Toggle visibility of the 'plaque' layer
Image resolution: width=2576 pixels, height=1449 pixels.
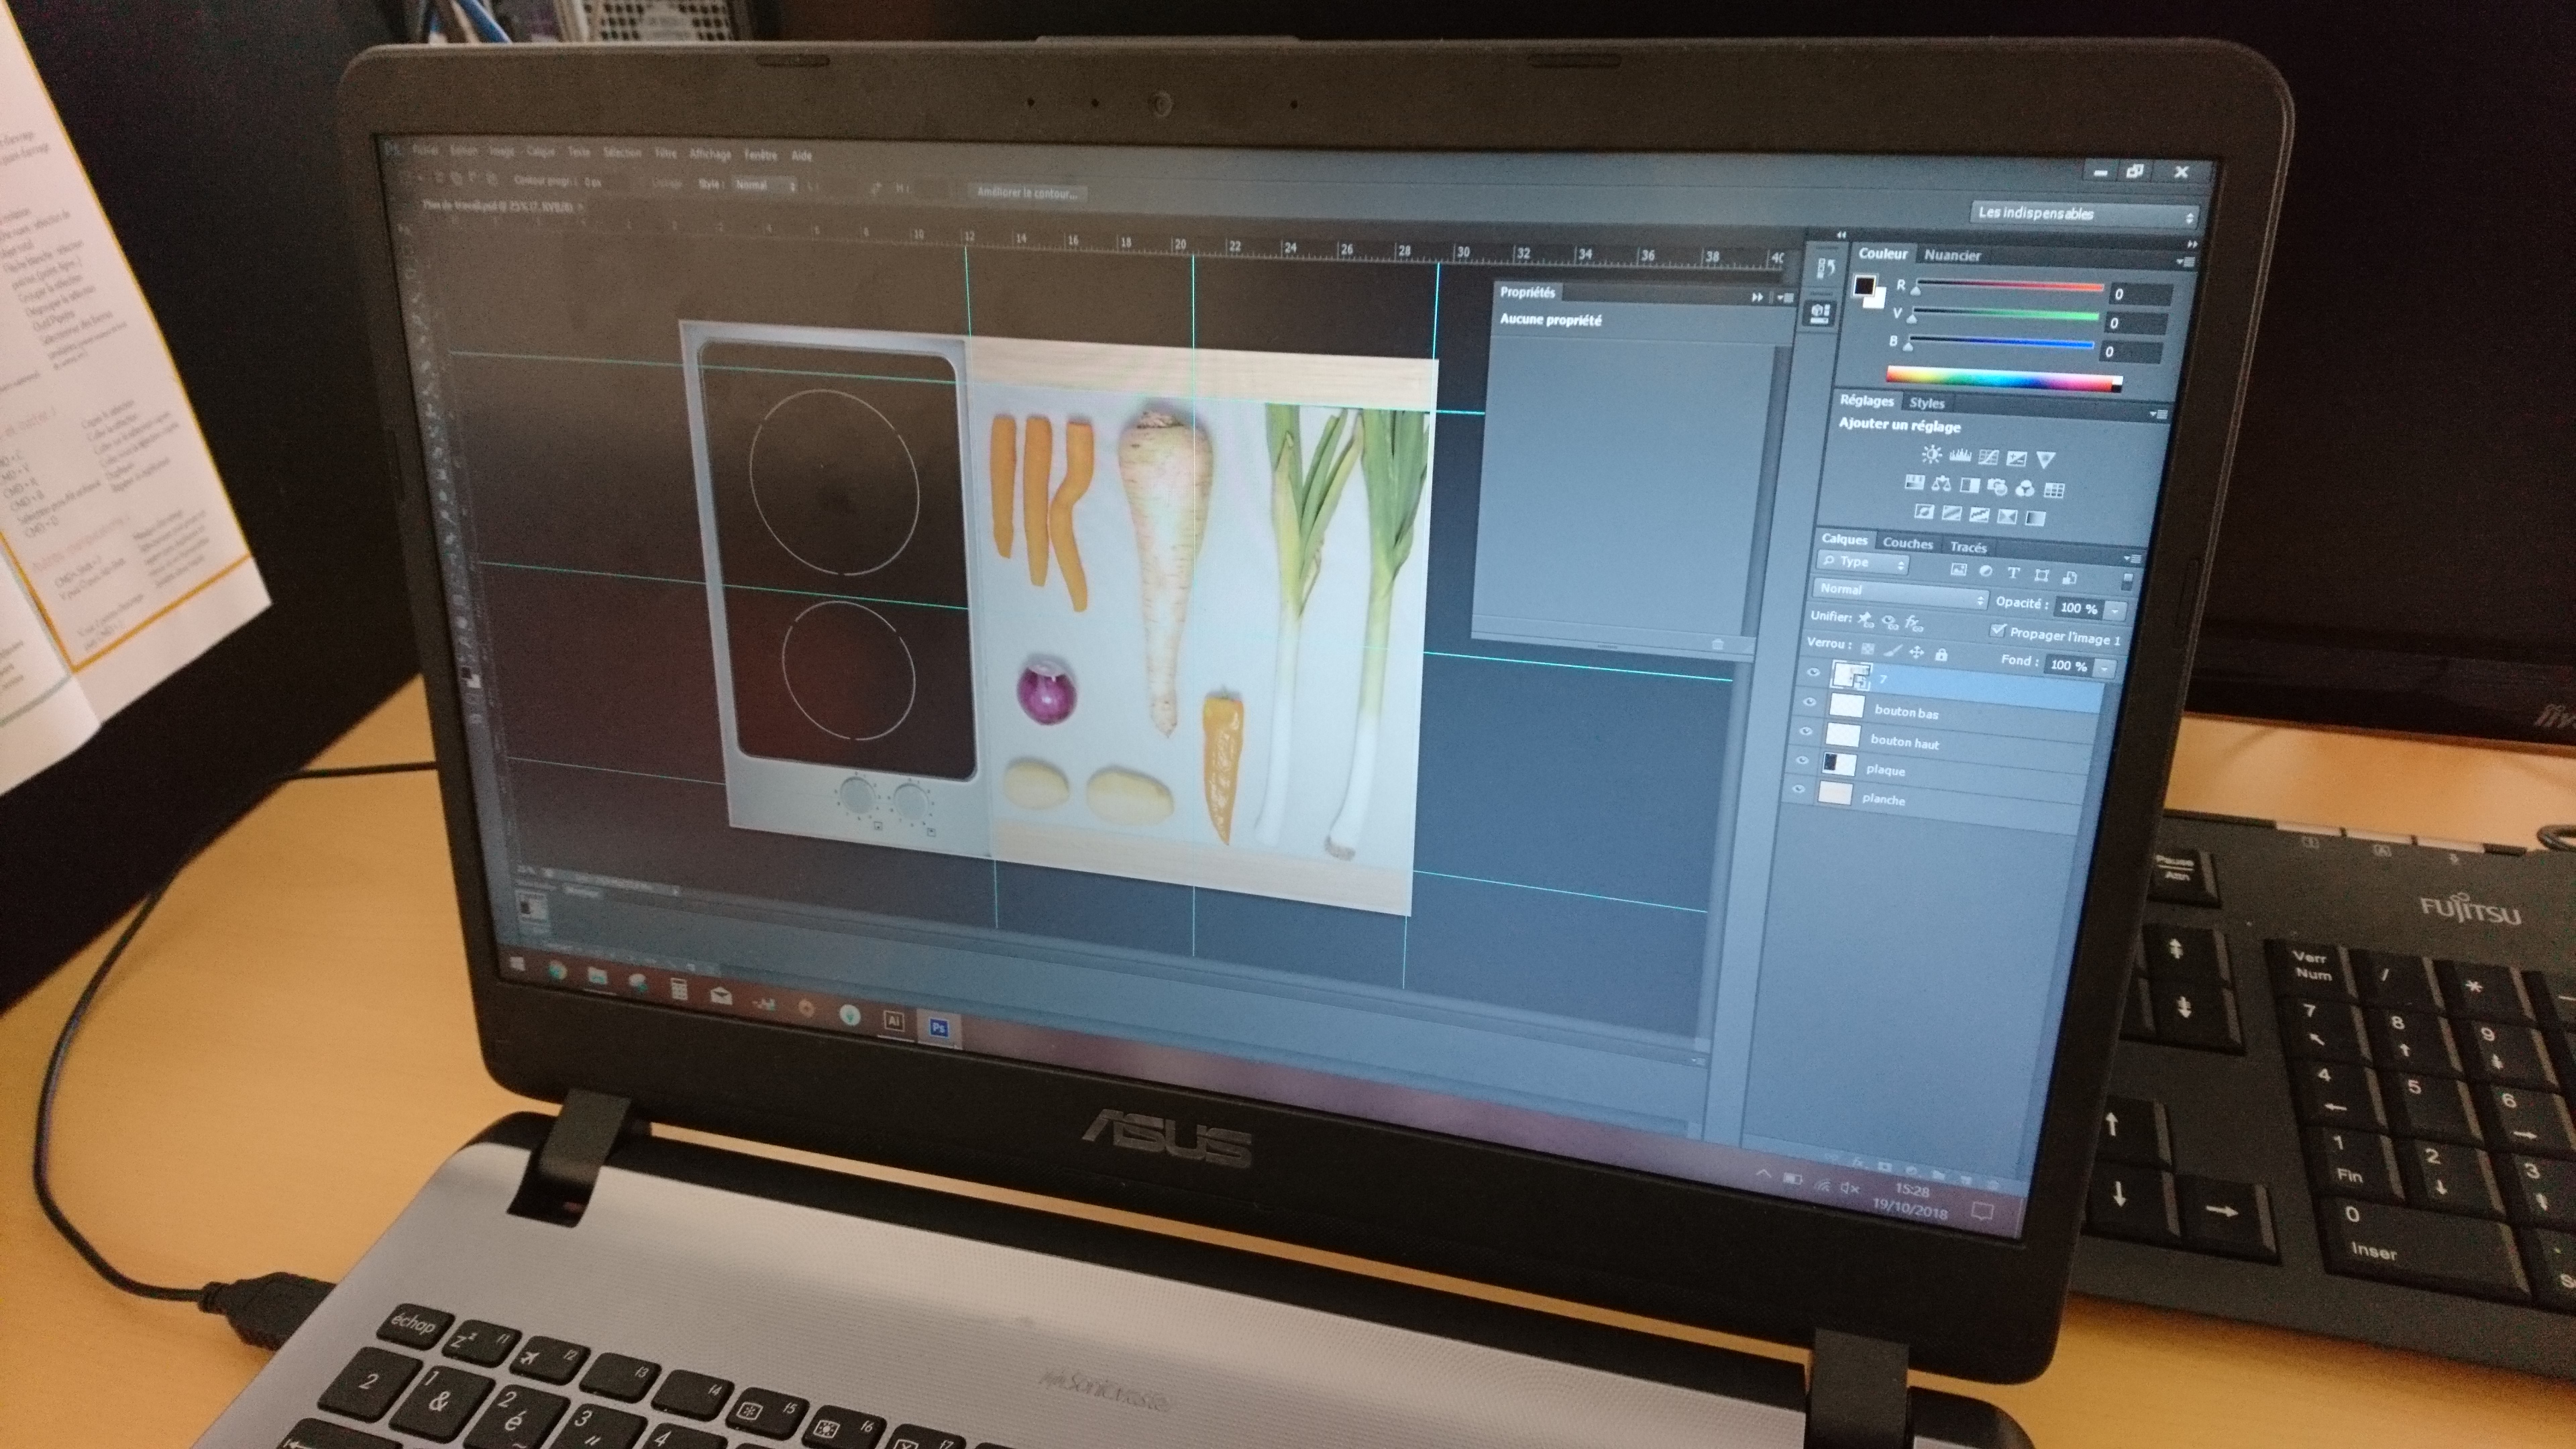[x=1802, y=761]
